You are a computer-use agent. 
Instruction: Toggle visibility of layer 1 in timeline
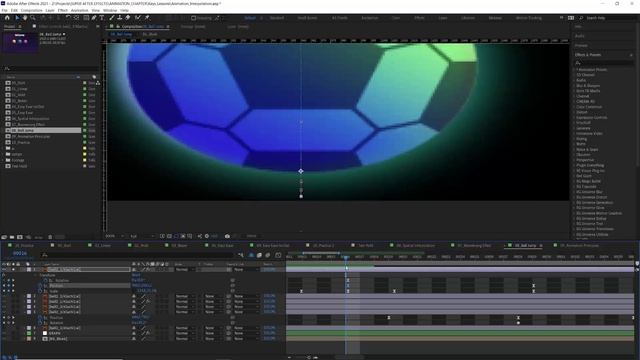pos(4,269)
